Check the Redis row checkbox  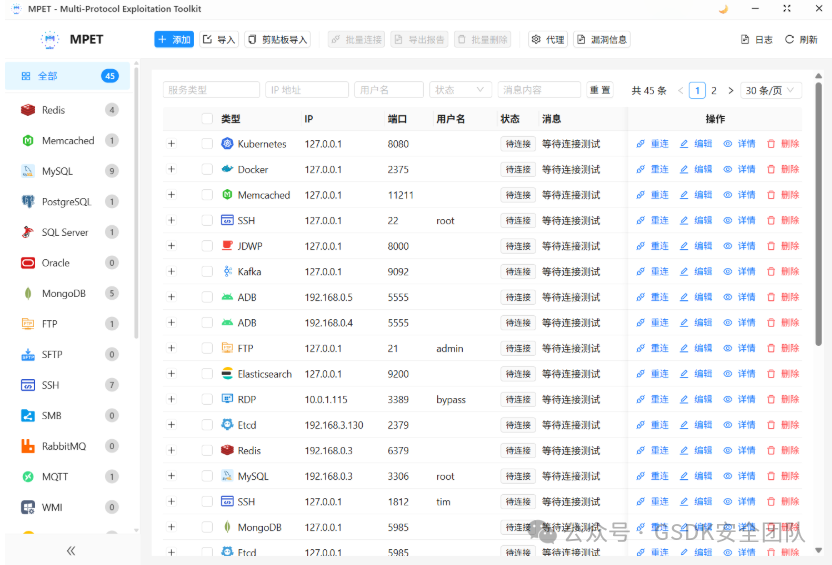pyautogui.click(x=207, y=450)
